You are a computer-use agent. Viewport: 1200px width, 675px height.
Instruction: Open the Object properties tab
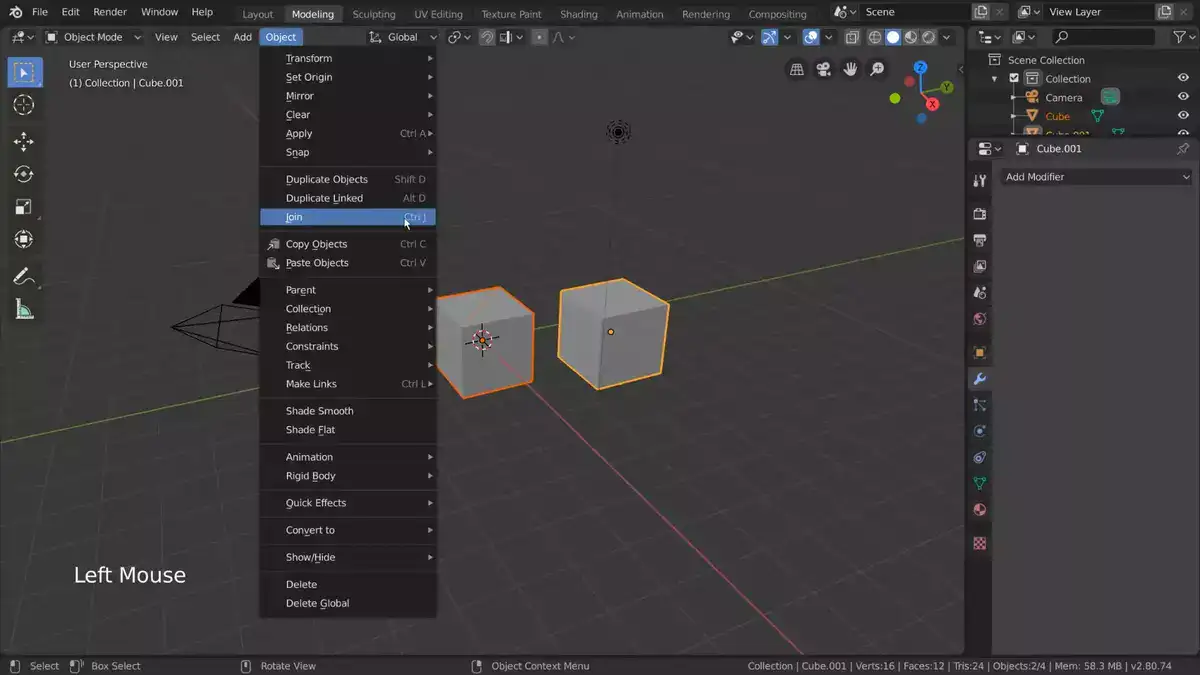click(x=980, y=352)
